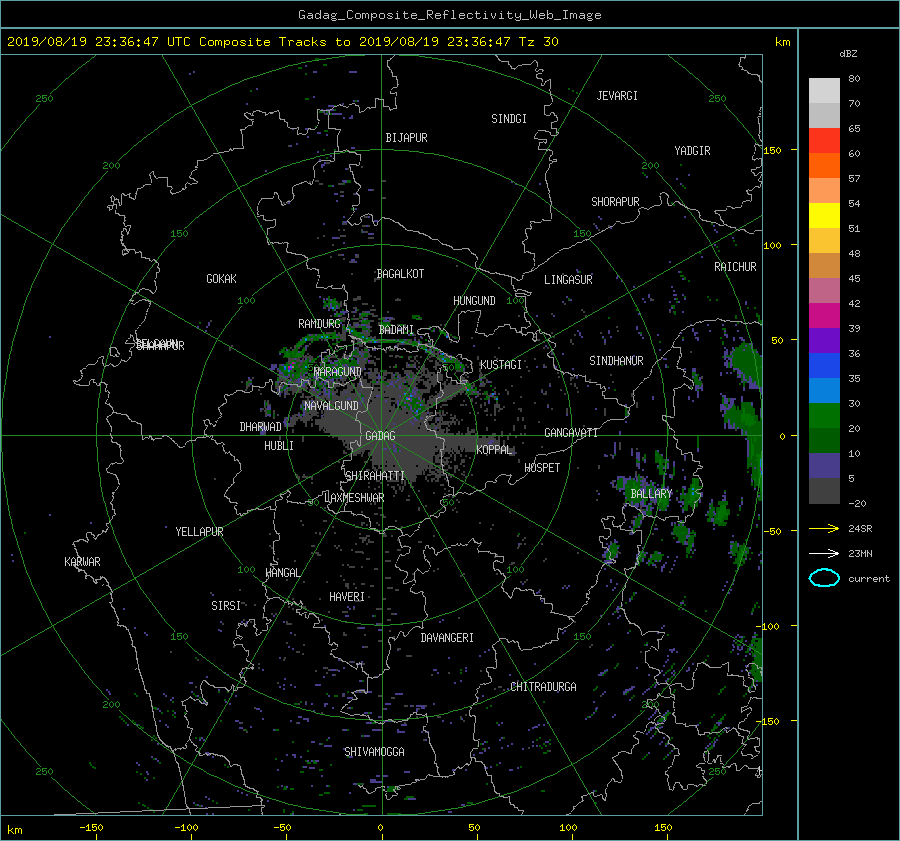Click the DAVANGERI city label

[447, 638]
